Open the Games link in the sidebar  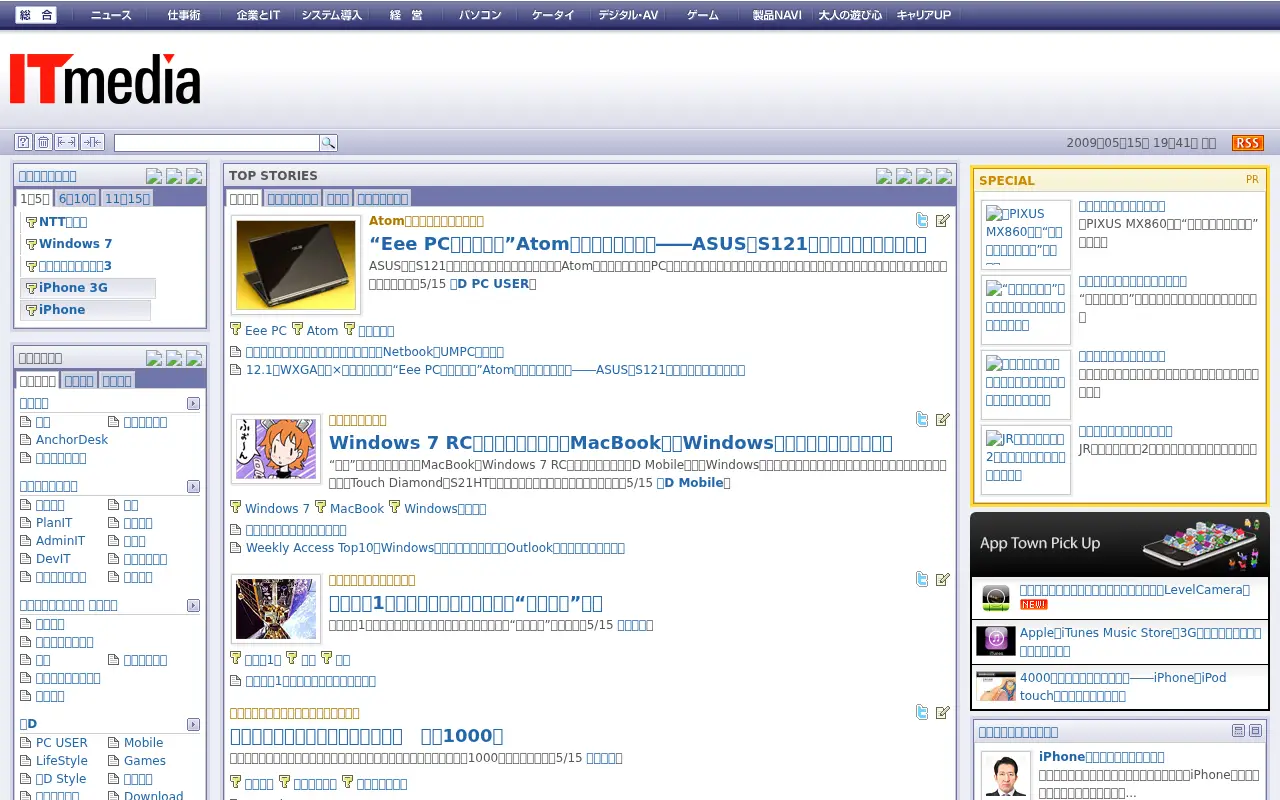pyautogui.click(x=145, y=761)
